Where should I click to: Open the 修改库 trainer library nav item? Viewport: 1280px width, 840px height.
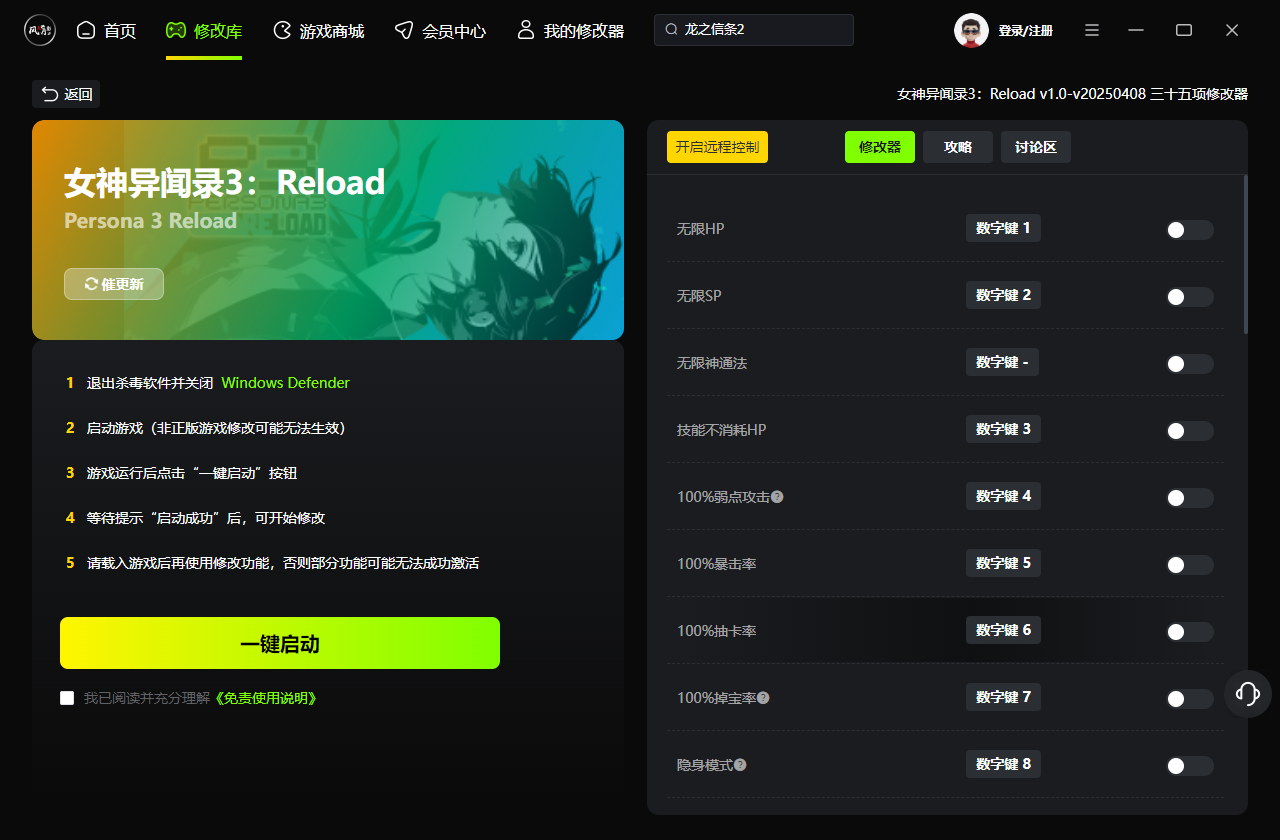204,31
